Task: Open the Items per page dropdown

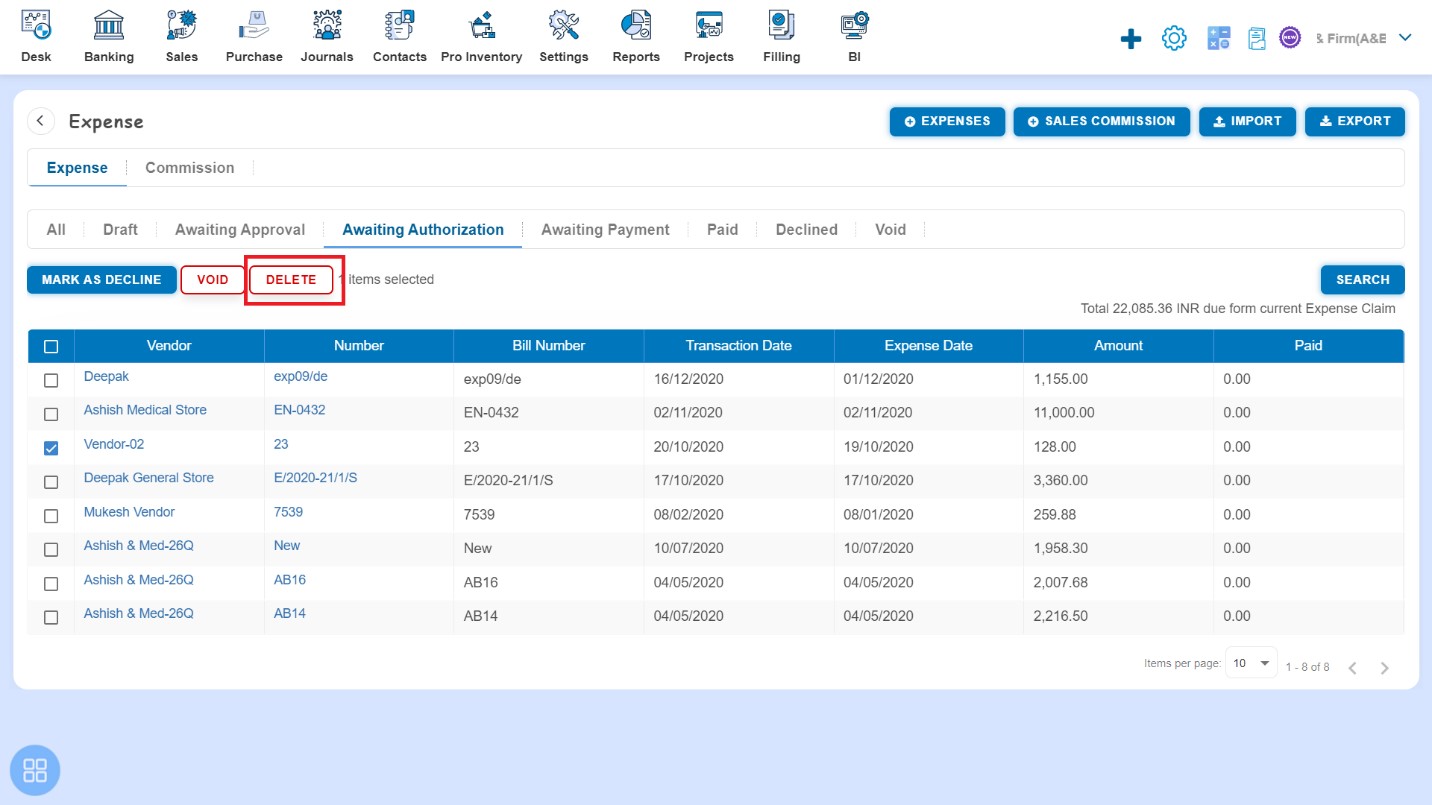Action: 1251,663
